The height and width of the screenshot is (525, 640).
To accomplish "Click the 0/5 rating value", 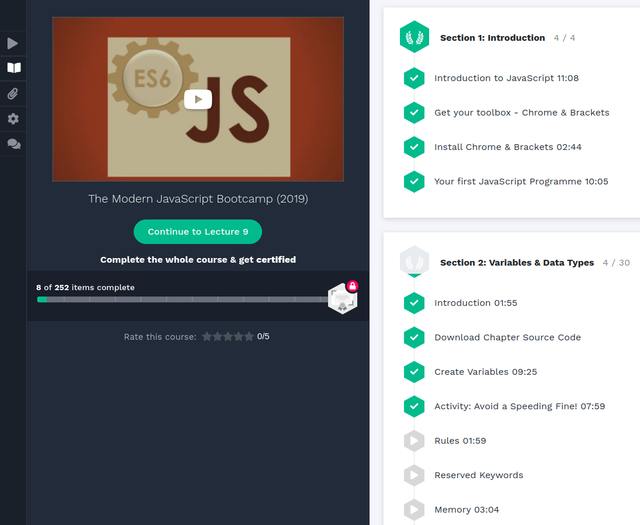I will [x=263, y=336].
